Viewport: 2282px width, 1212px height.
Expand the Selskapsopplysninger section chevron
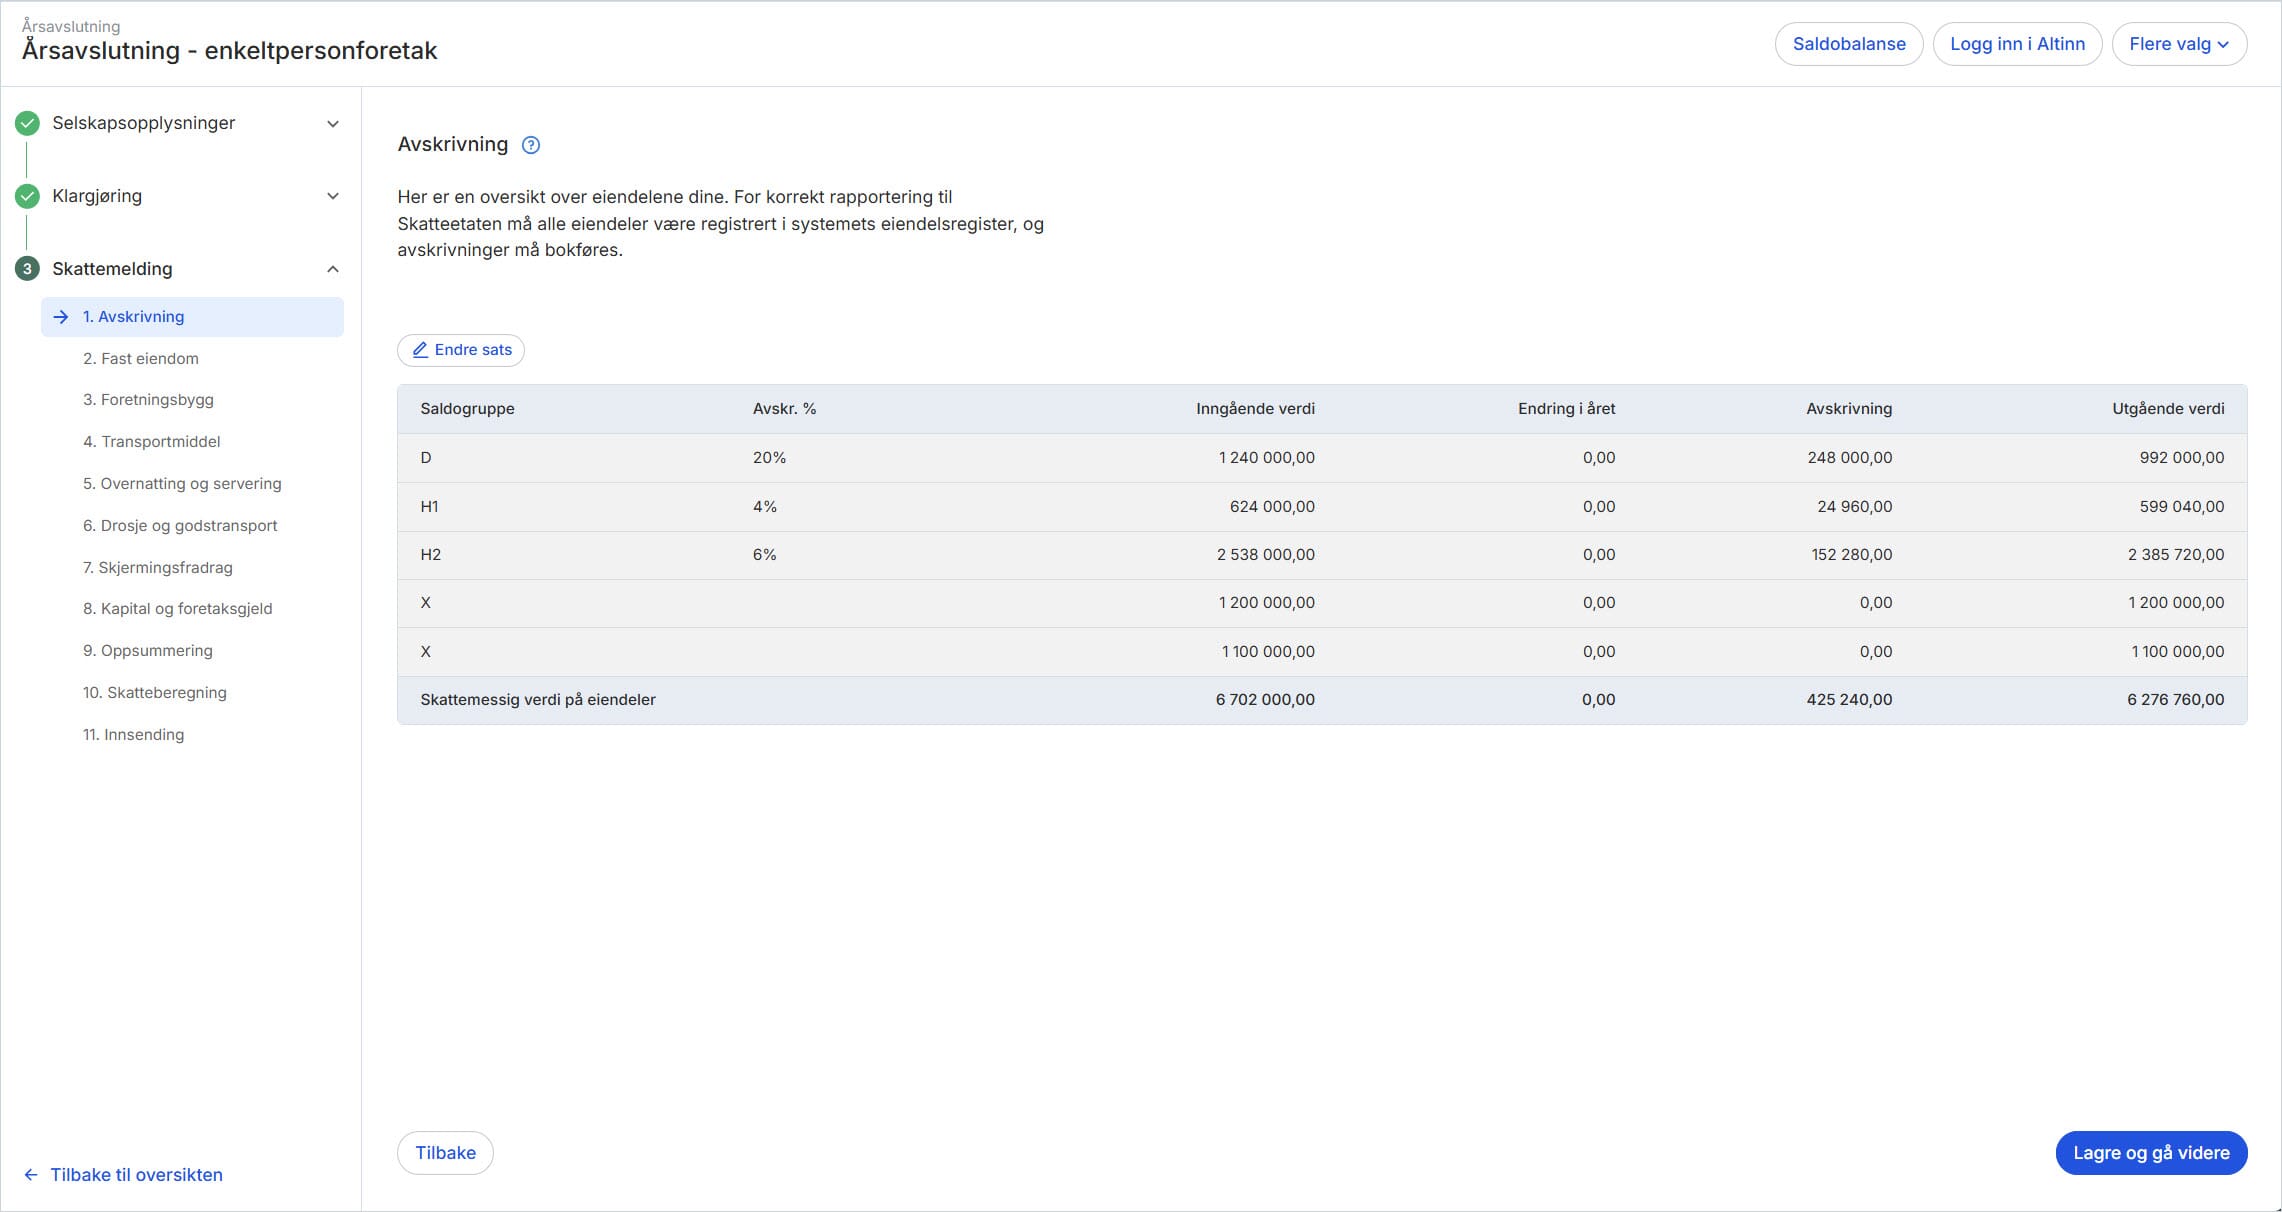pyautogui.click(x=333, y=124)
